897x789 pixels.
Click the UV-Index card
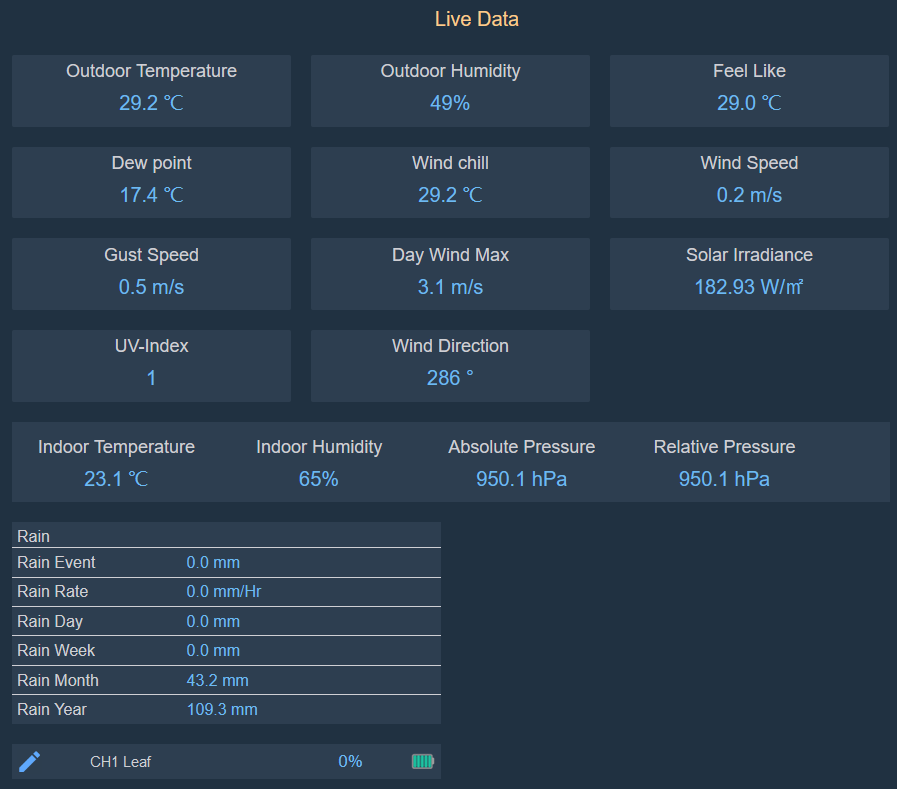[152, 366]
